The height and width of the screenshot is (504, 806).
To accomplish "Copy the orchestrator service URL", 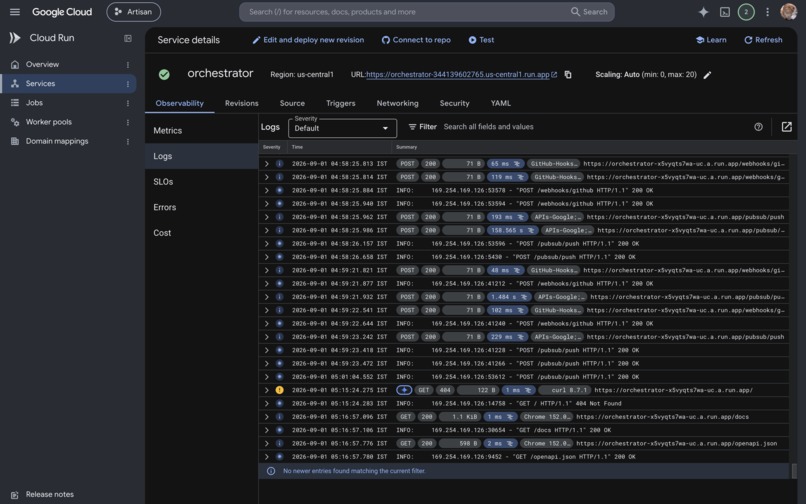I will tap(568, 75).
